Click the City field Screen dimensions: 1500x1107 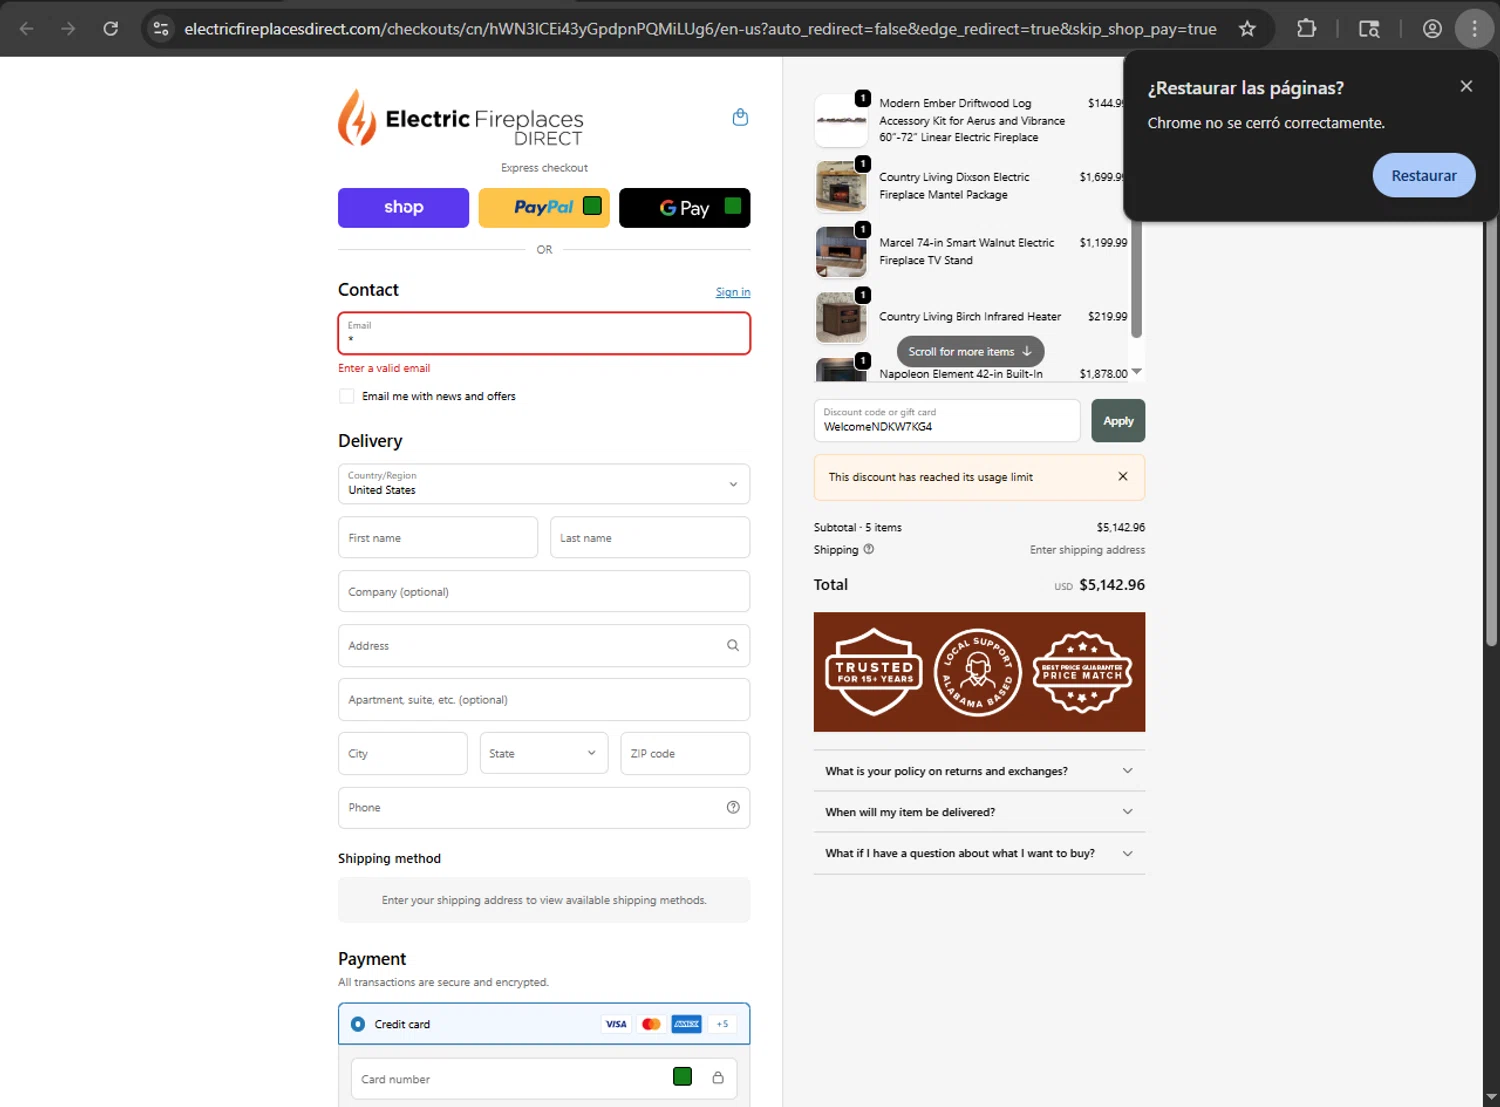[x=403, y=753]
